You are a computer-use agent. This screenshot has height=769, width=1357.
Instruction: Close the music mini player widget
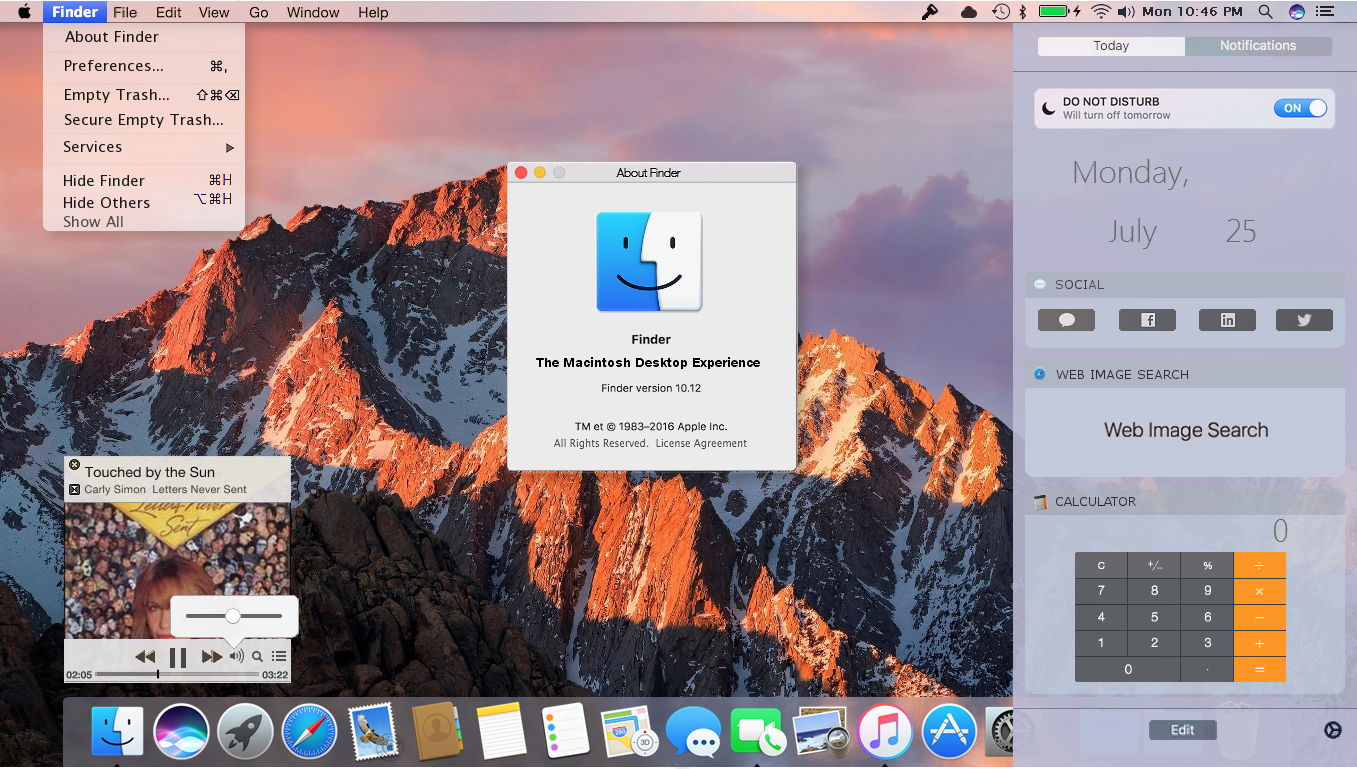[x=74, y=465]
